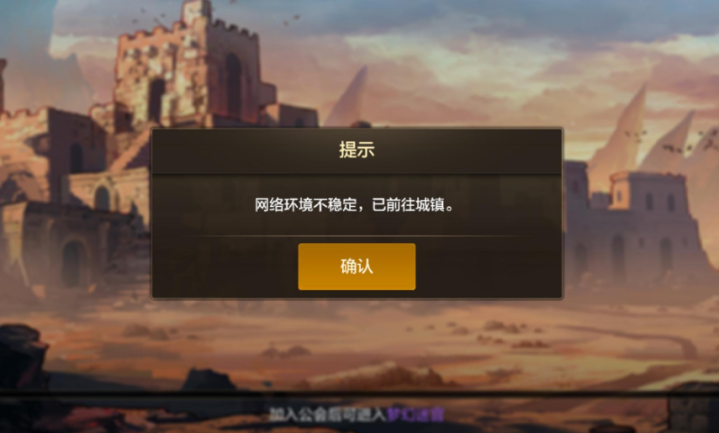This screenshot has height=433, width=719.
Task: Click the orange 确认 confirm button
Action: pyautogui.click(x=357, y=266)
